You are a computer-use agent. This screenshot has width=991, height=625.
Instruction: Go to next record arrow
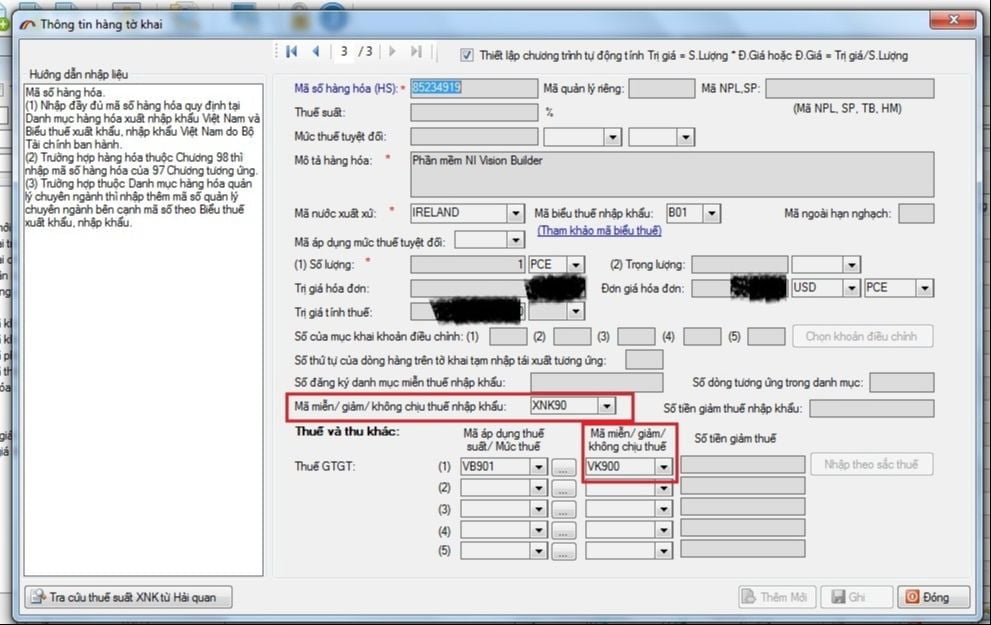392,52
